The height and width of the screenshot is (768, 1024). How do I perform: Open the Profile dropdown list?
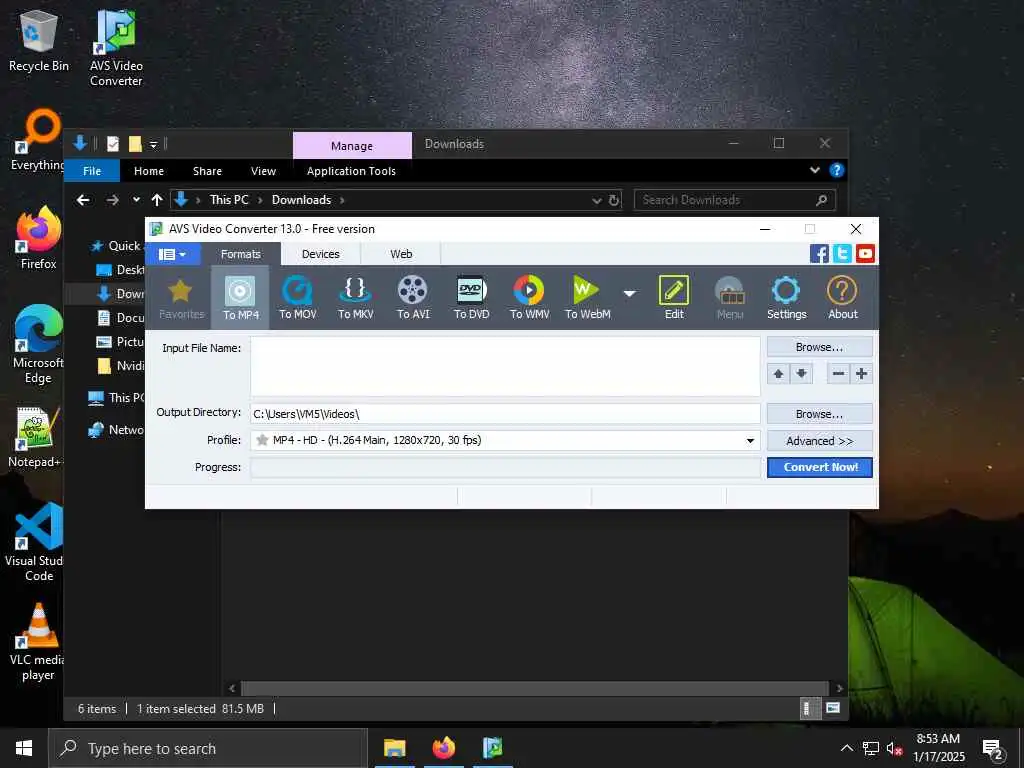750,441
